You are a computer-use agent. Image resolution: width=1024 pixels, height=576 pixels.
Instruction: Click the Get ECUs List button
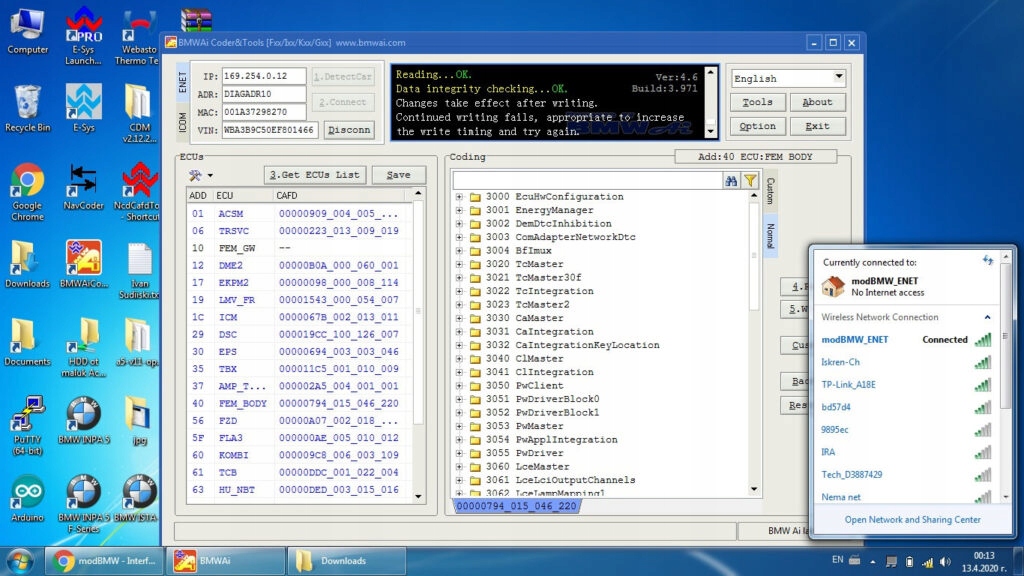click(315, 175)
